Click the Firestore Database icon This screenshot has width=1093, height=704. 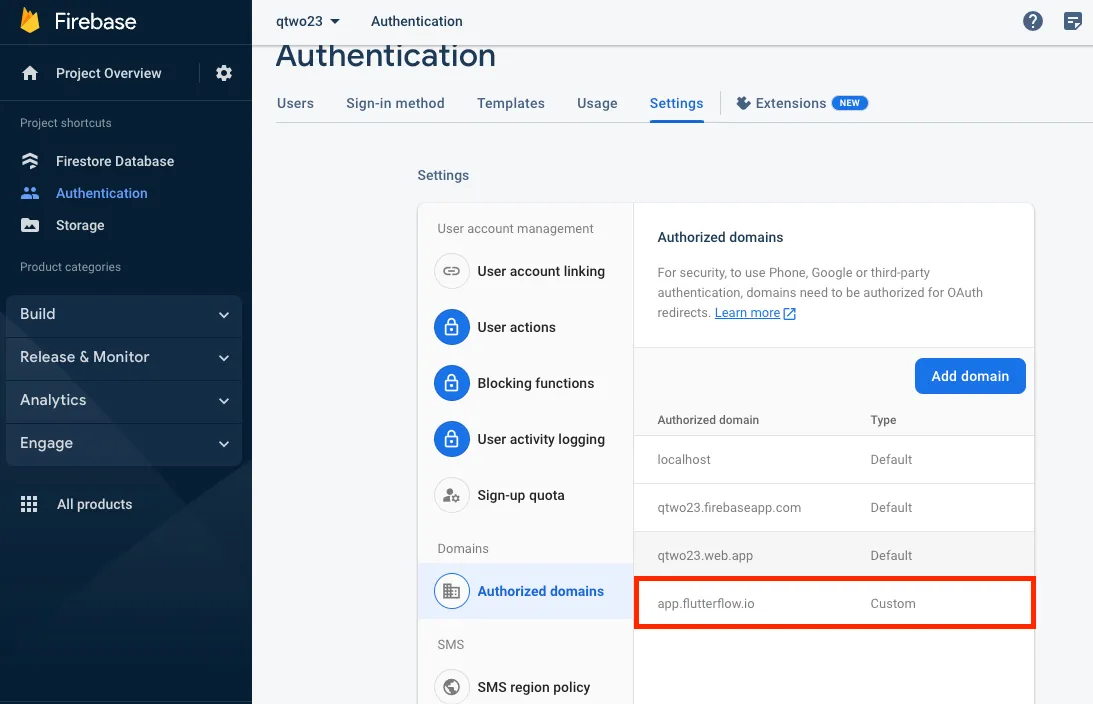[x=30, y=161]
